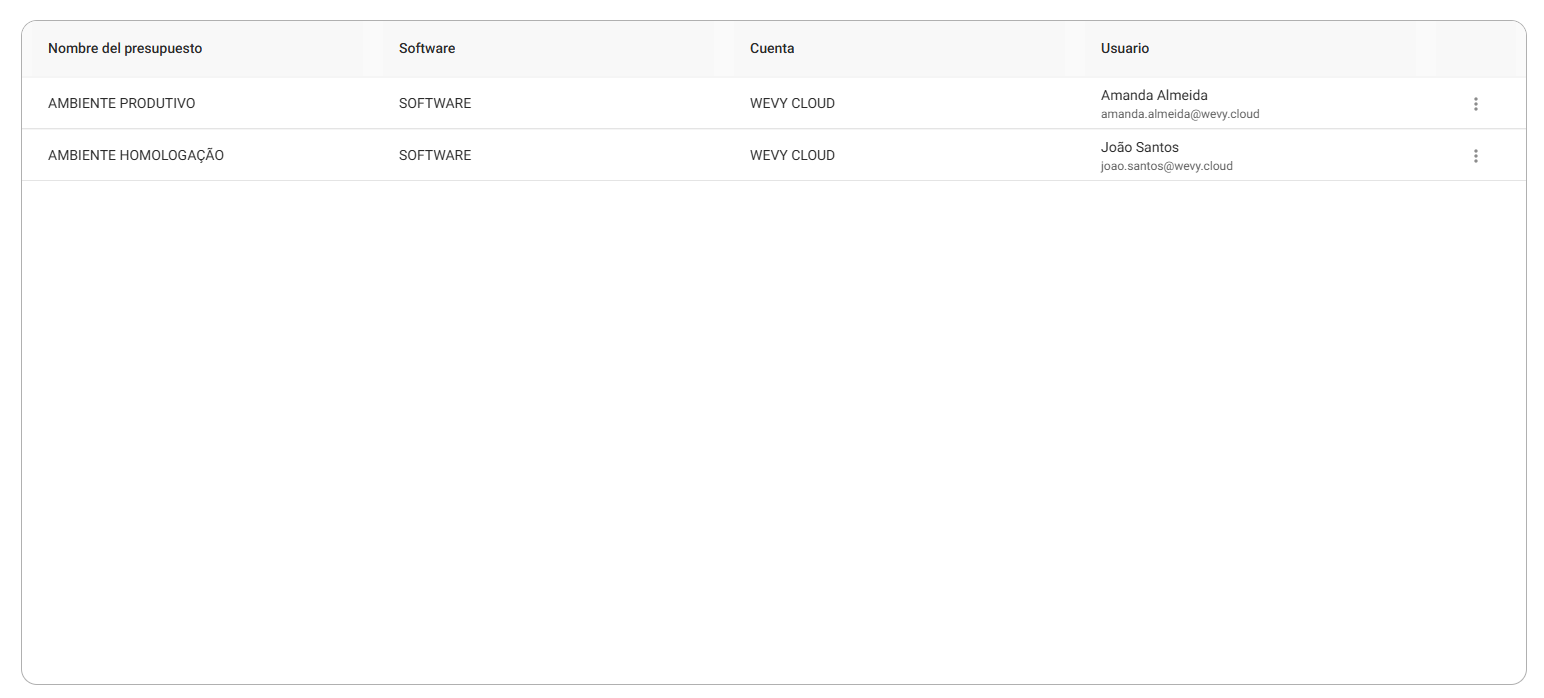Click user name Amanda Almeida
The width and height of the screenshot is (1544, 698).
1154,95
